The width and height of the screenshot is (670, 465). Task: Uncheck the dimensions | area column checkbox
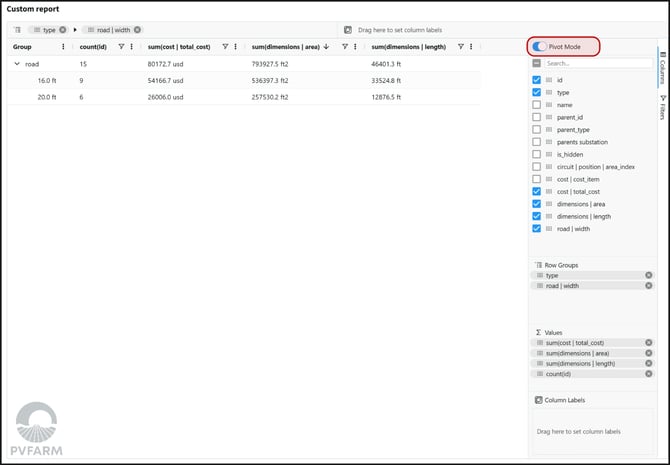pos(537,203)
